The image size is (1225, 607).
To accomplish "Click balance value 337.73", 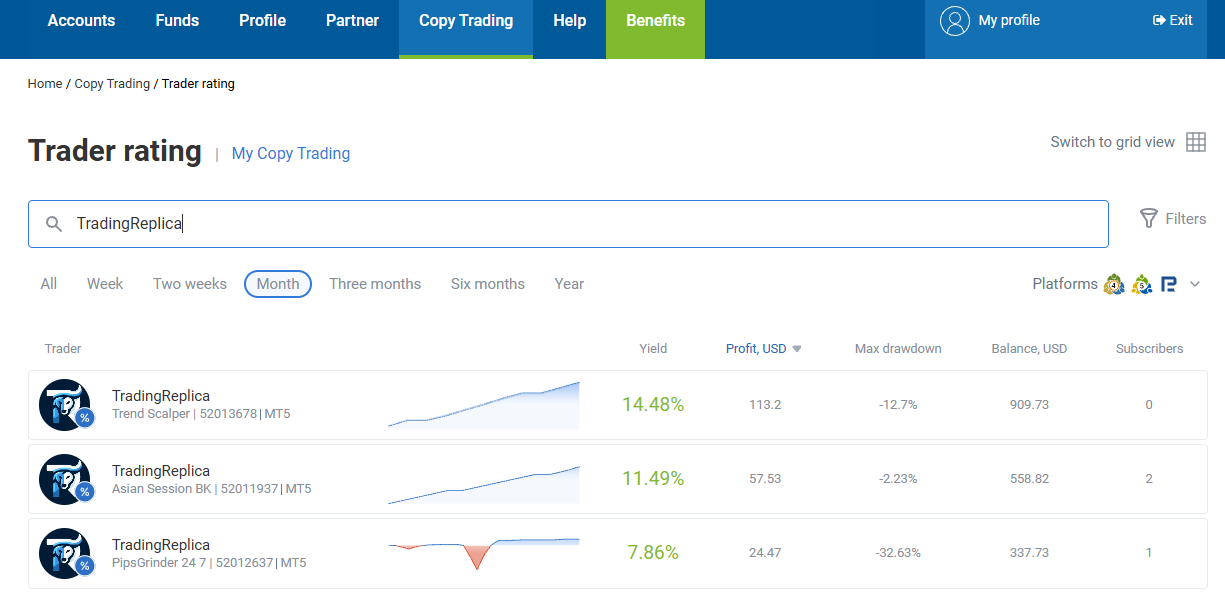I will tap(1029, 553).
